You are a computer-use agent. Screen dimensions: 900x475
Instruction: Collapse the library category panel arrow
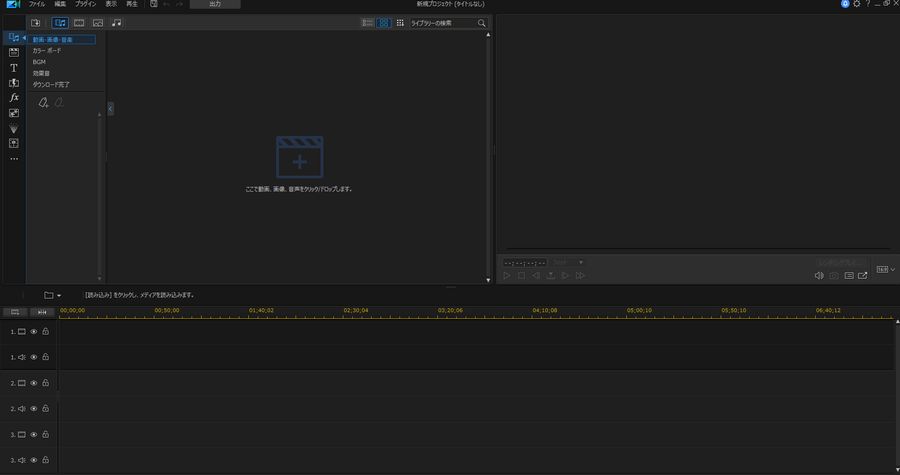pyautogui.click(x=110, y=108)
